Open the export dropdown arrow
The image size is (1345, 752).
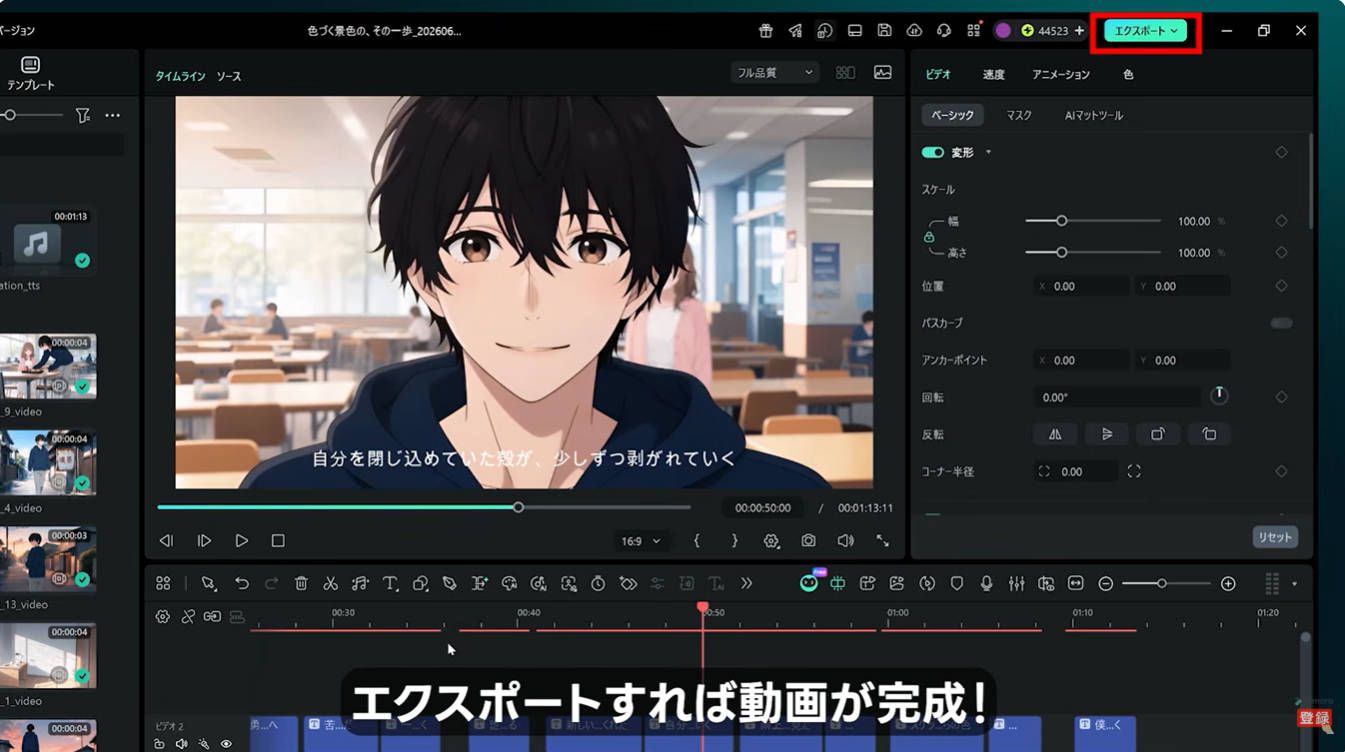[1174, 31]
